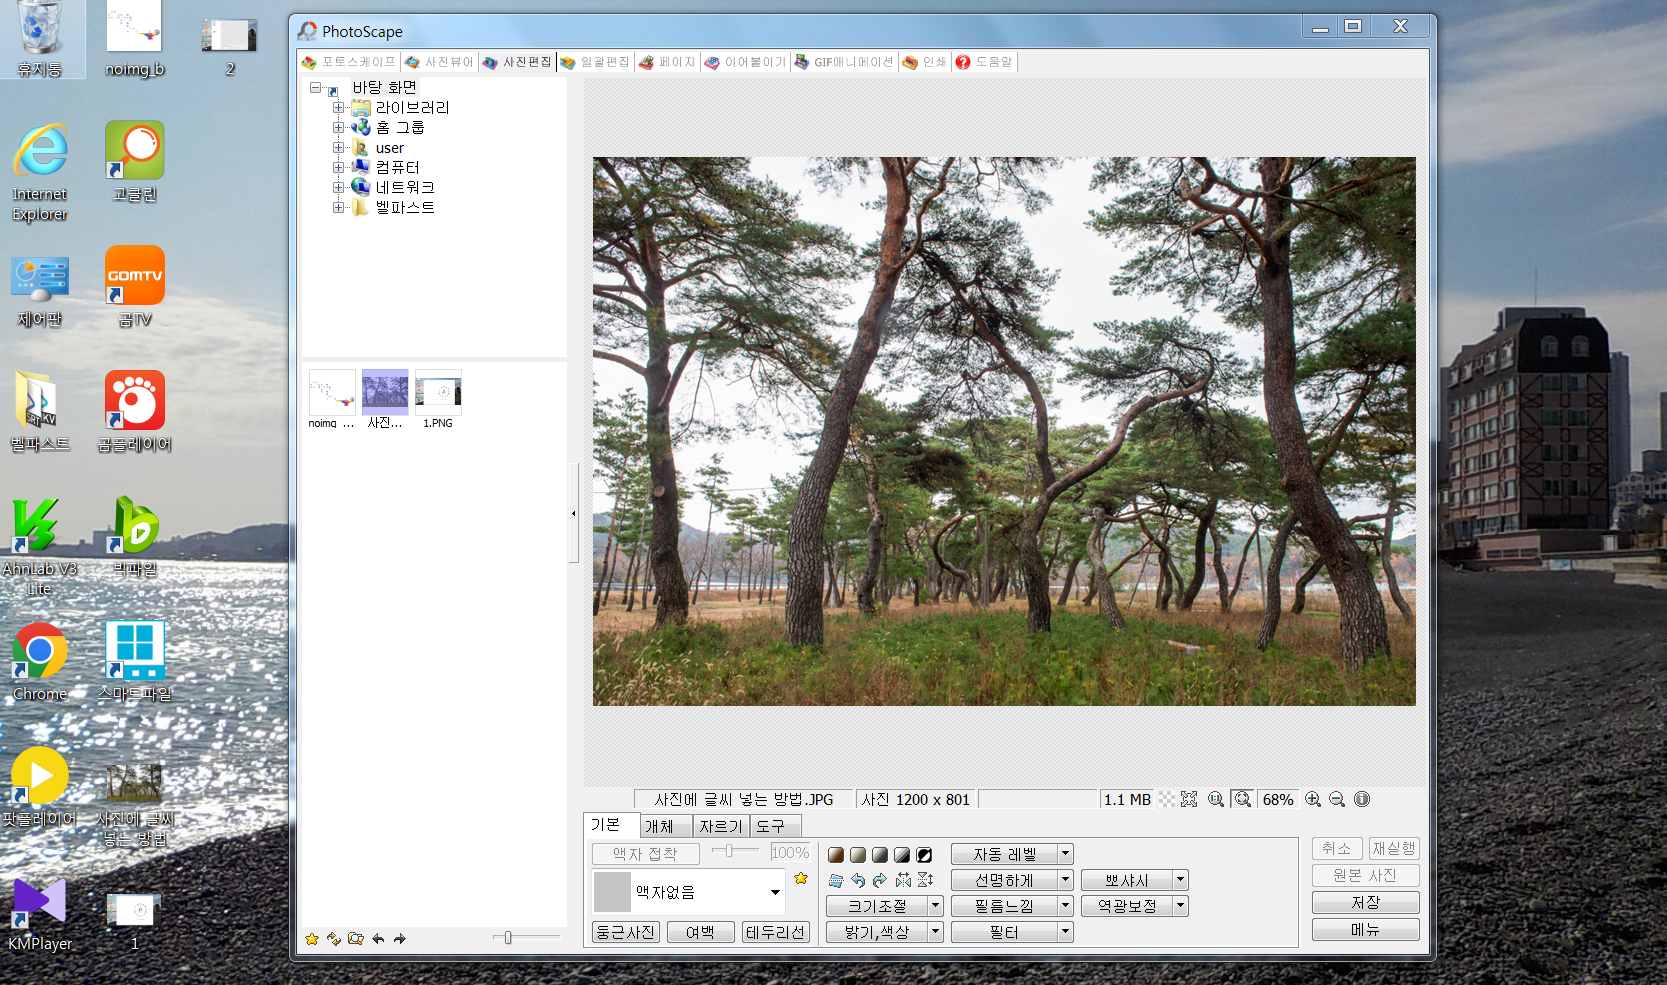Switch to the 도구 tab
Image resolution: width=1667 pixels, height=985 pixels.
(x=775, y=826)
